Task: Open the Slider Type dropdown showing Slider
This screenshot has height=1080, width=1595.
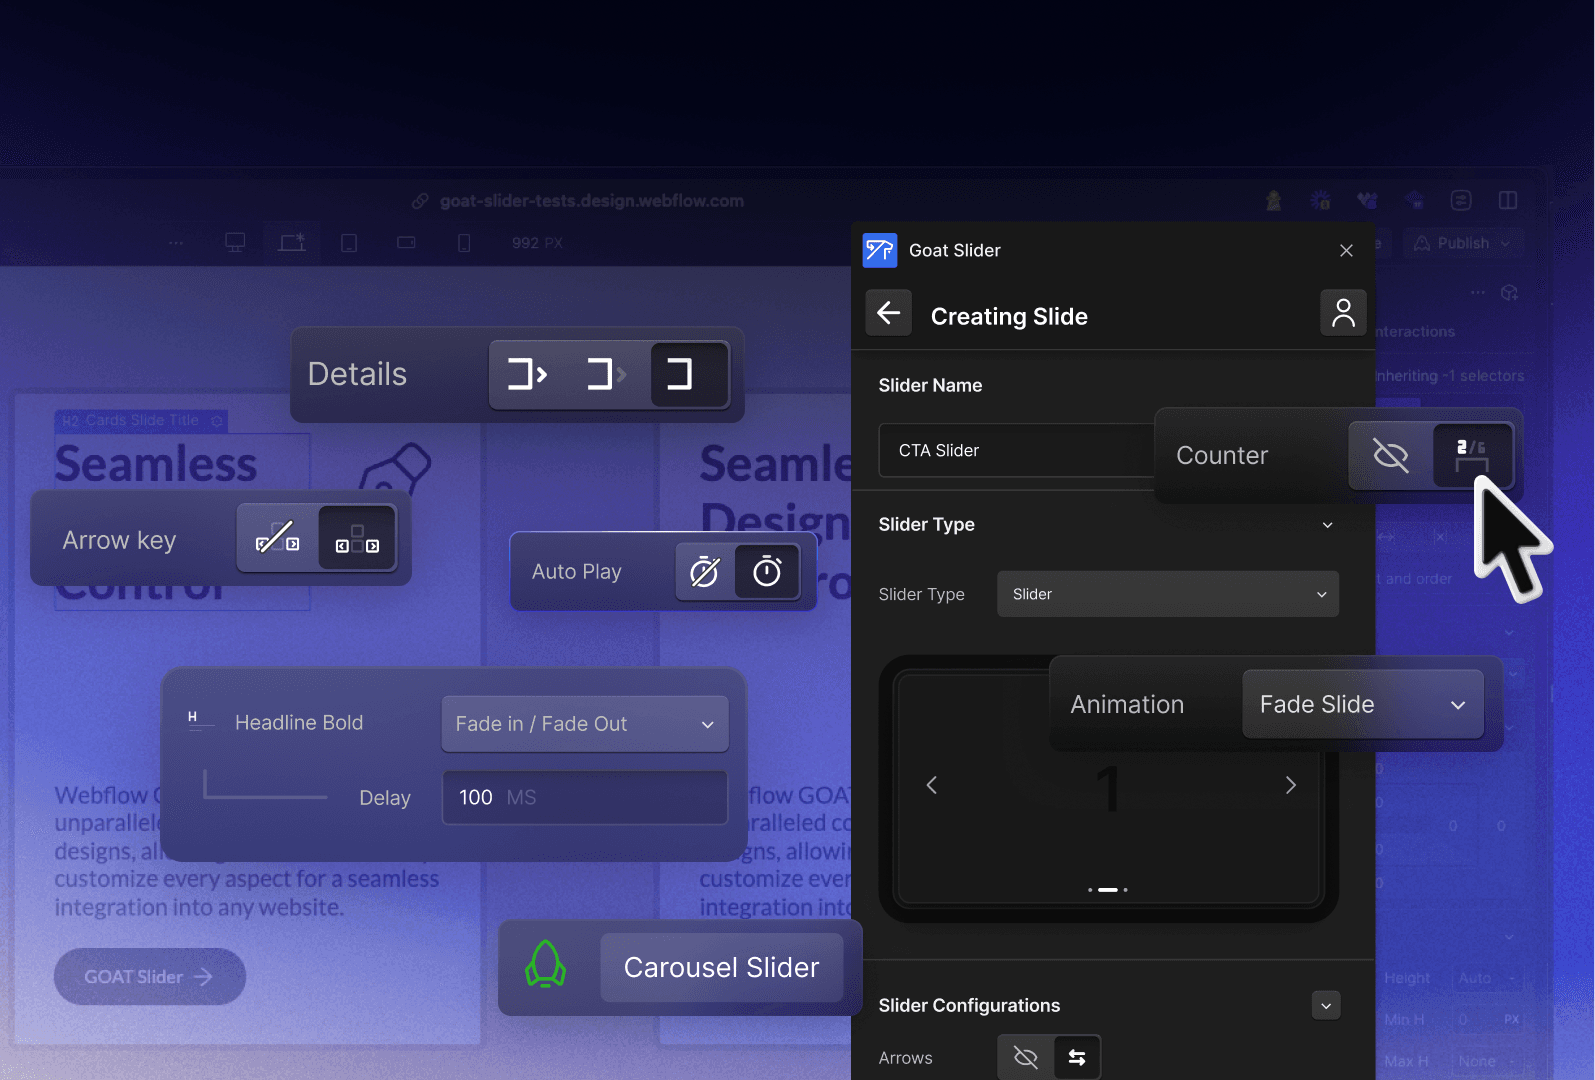Action: (x=1167, y=594)
